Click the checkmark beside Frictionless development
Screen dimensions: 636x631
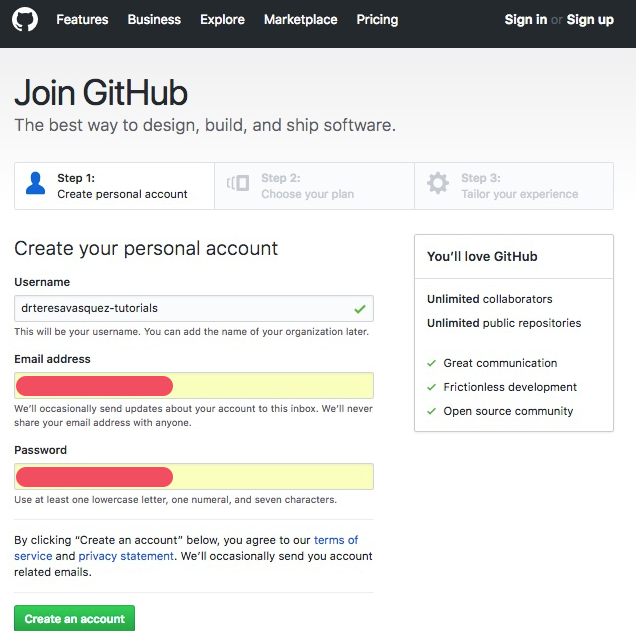point(432,387)
